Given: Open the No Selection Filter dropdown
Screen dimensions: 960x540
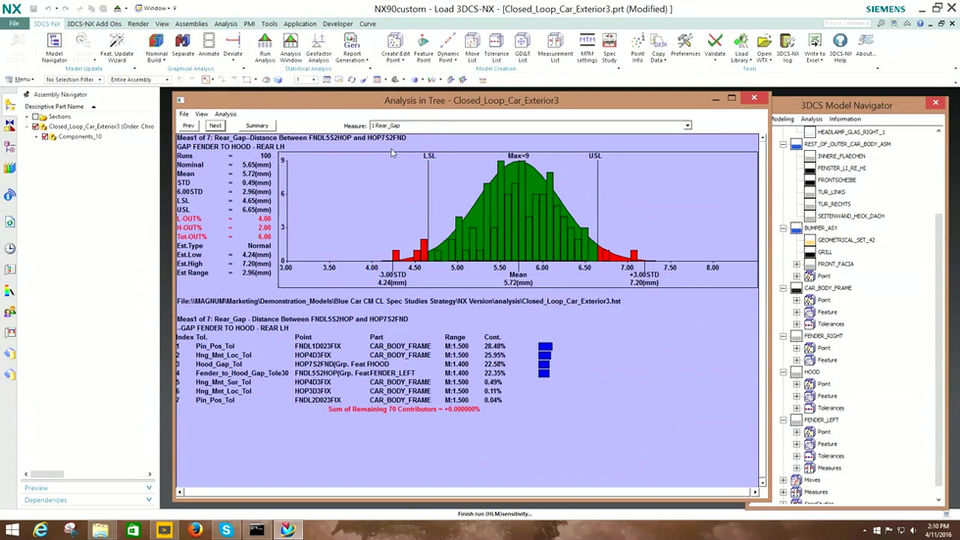Looking at the screenshot, I should 73,80.
